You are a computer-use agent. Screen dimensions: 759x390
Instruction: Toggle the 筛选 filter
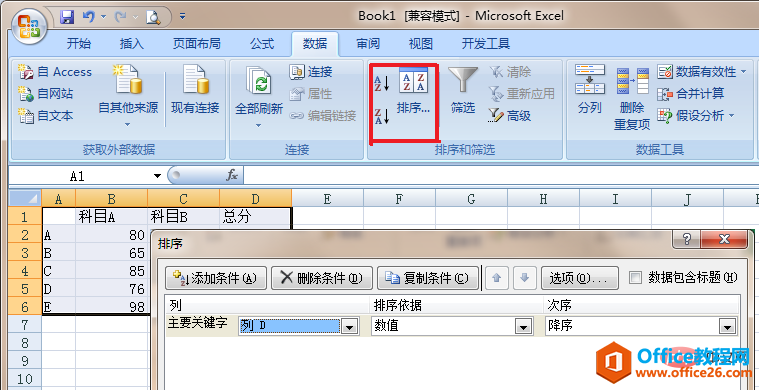pos(463,90)
